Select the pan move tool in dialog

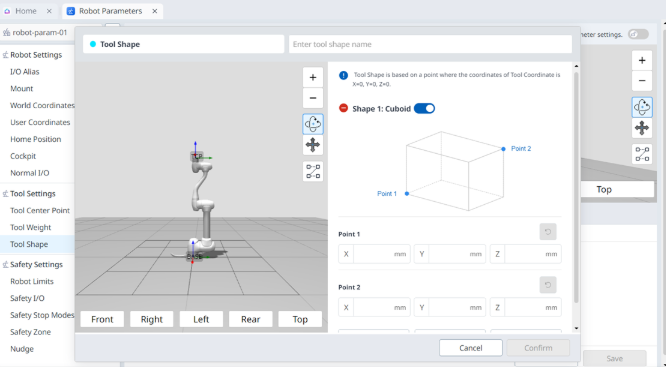click(313, 145)
